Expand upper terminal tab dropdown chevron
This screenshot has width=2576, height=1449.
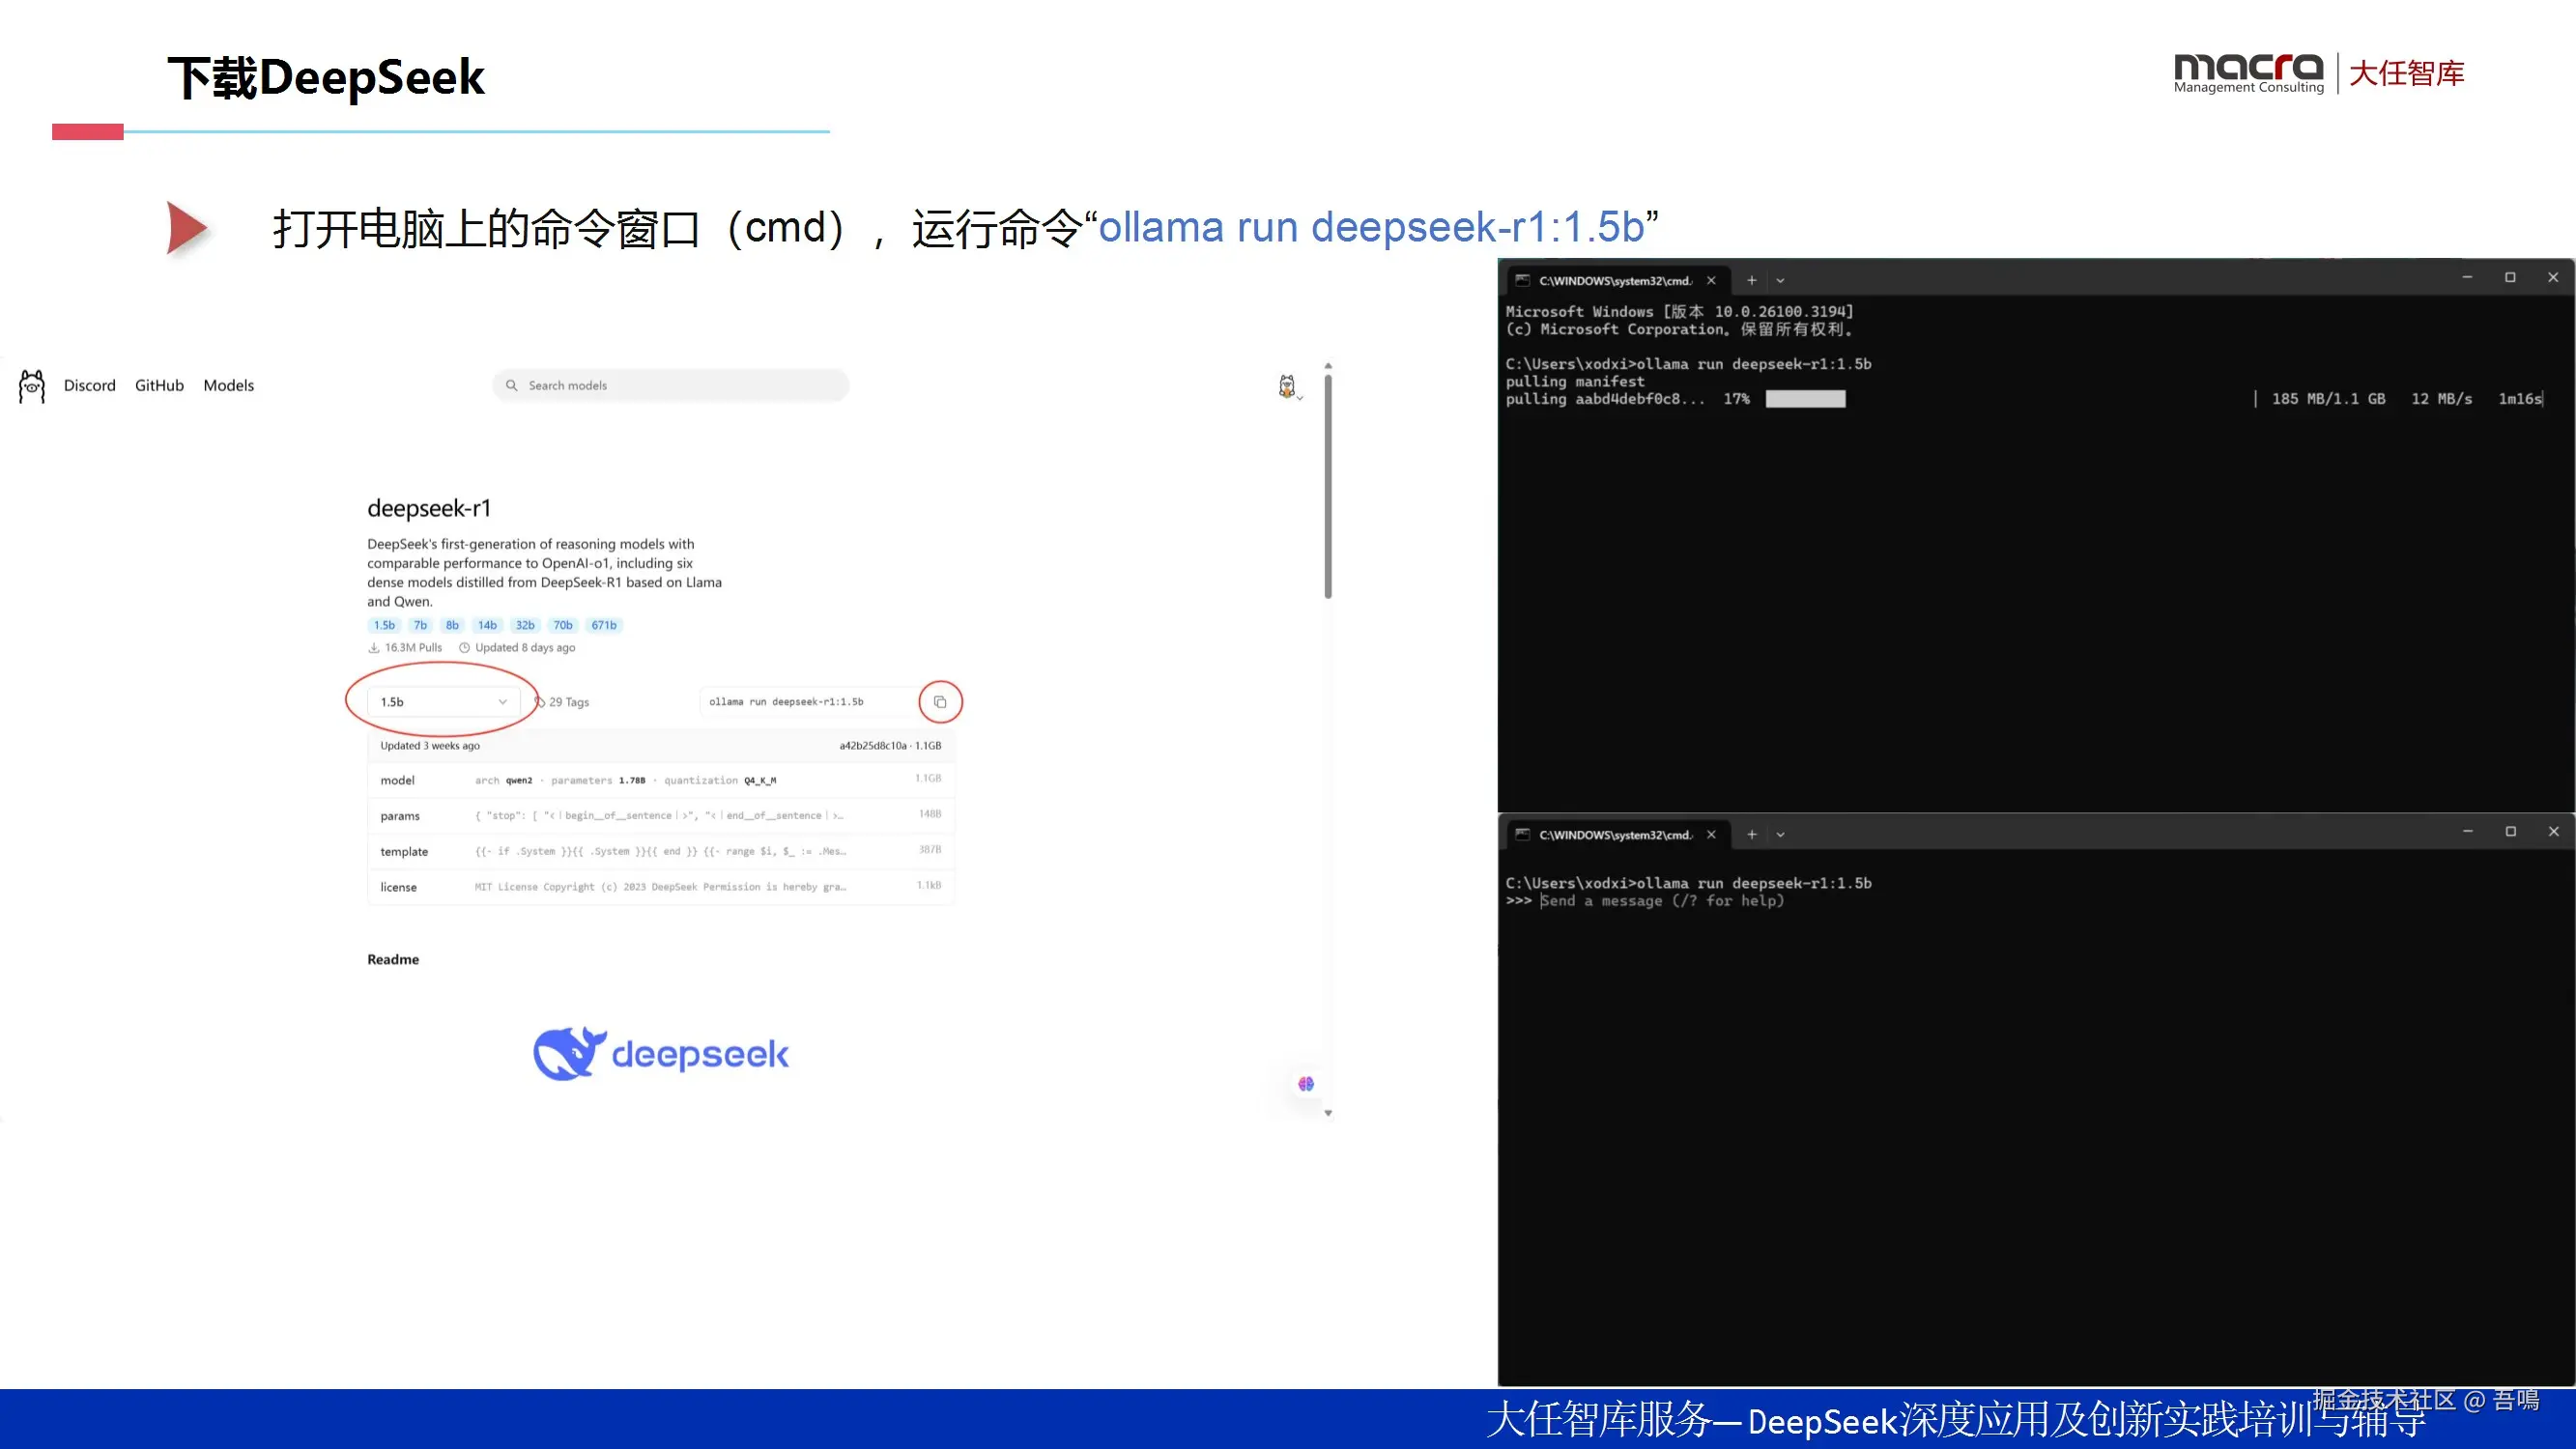point(1780,281)
